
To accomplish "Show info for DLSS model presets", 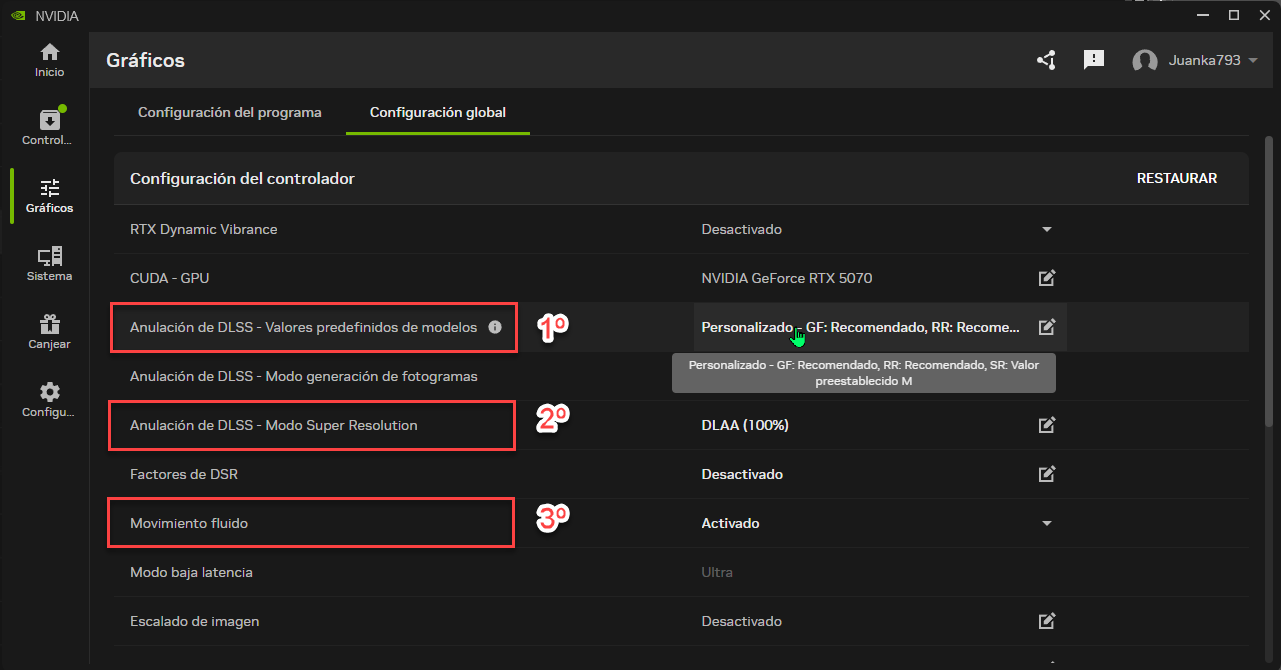I will pos(495,327).
